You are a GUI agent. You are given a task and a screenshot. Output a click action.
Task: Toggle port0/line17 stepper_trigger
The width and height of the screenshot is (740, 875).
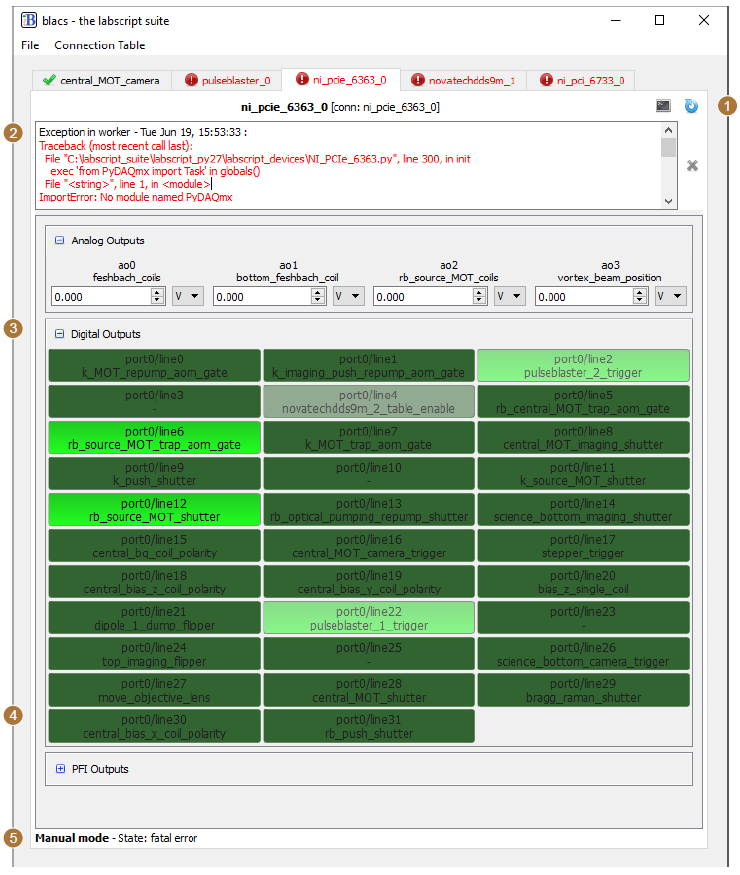pos(583,546)
